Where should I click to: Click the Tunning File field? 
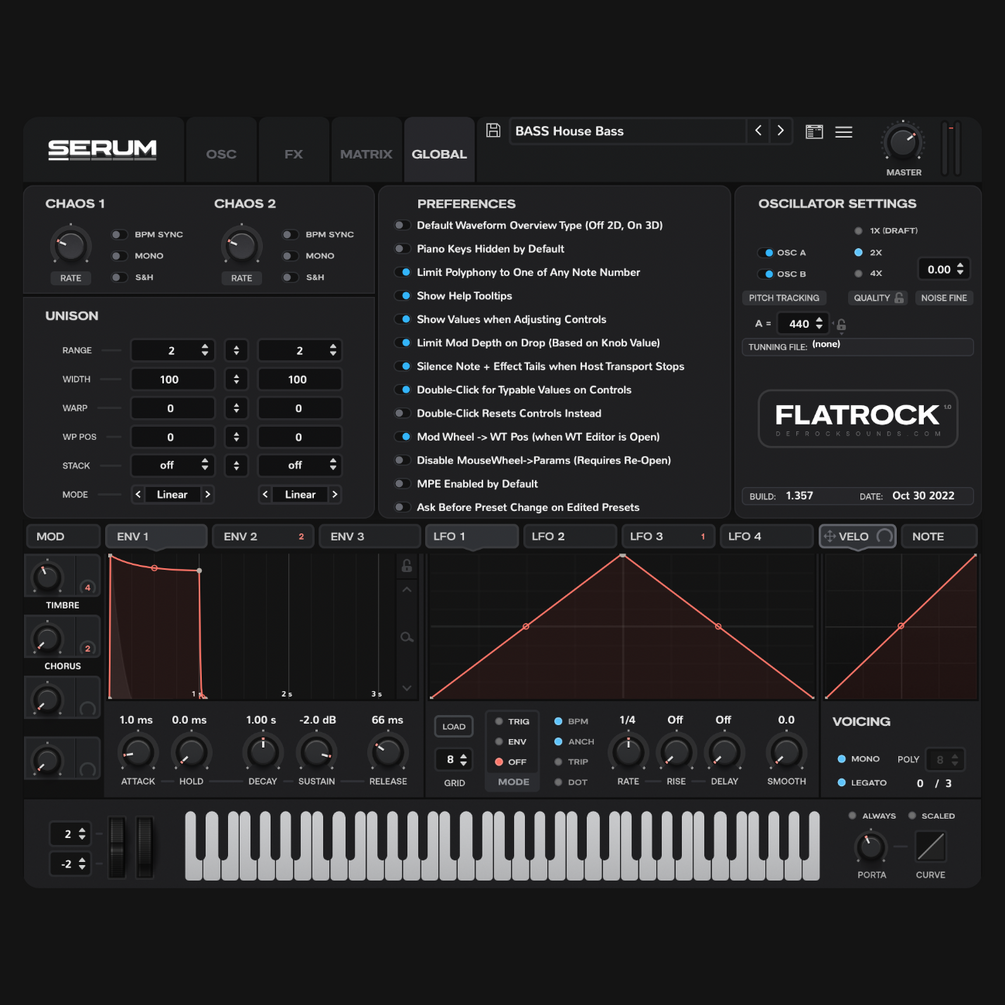(858, 347)
